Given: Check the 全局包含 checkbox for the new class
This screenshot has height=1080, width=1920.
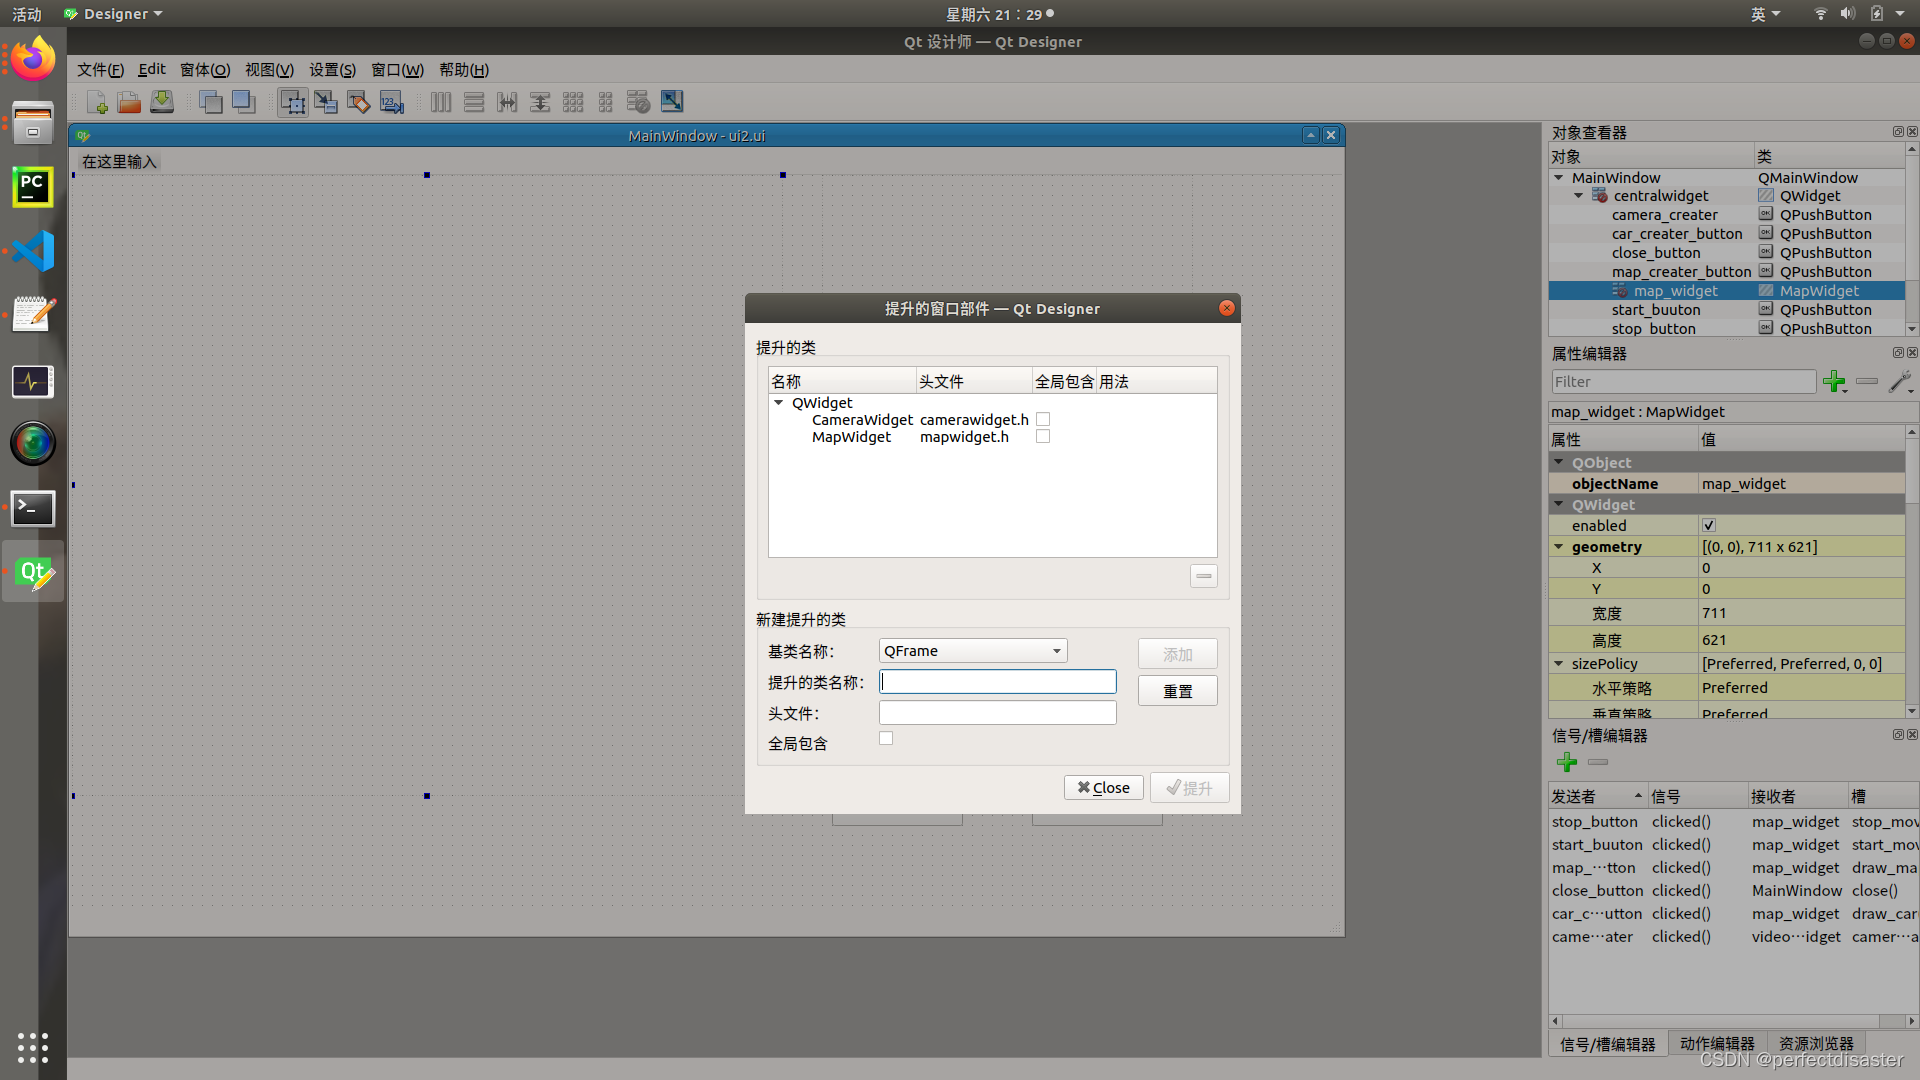Looking at the screenshot, I should [886, 739].
